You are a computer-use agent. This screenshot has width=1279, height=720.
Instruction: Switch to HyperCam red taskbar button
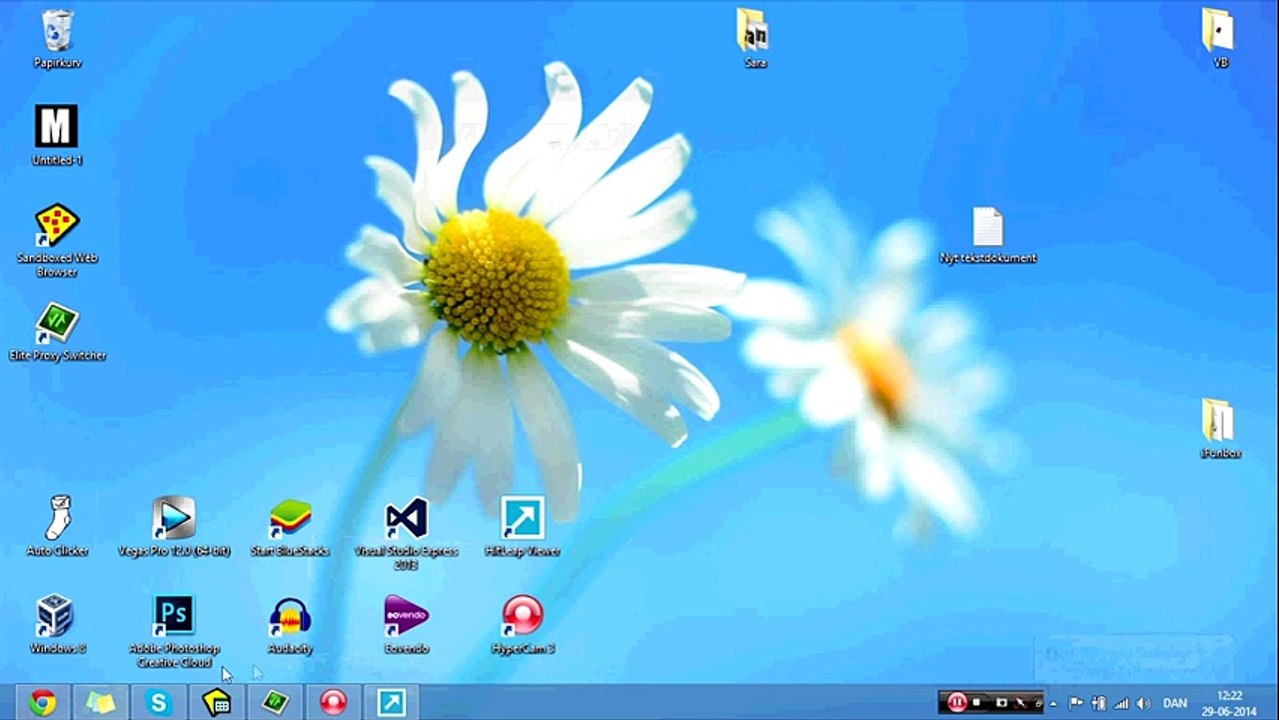pos(333,703)
